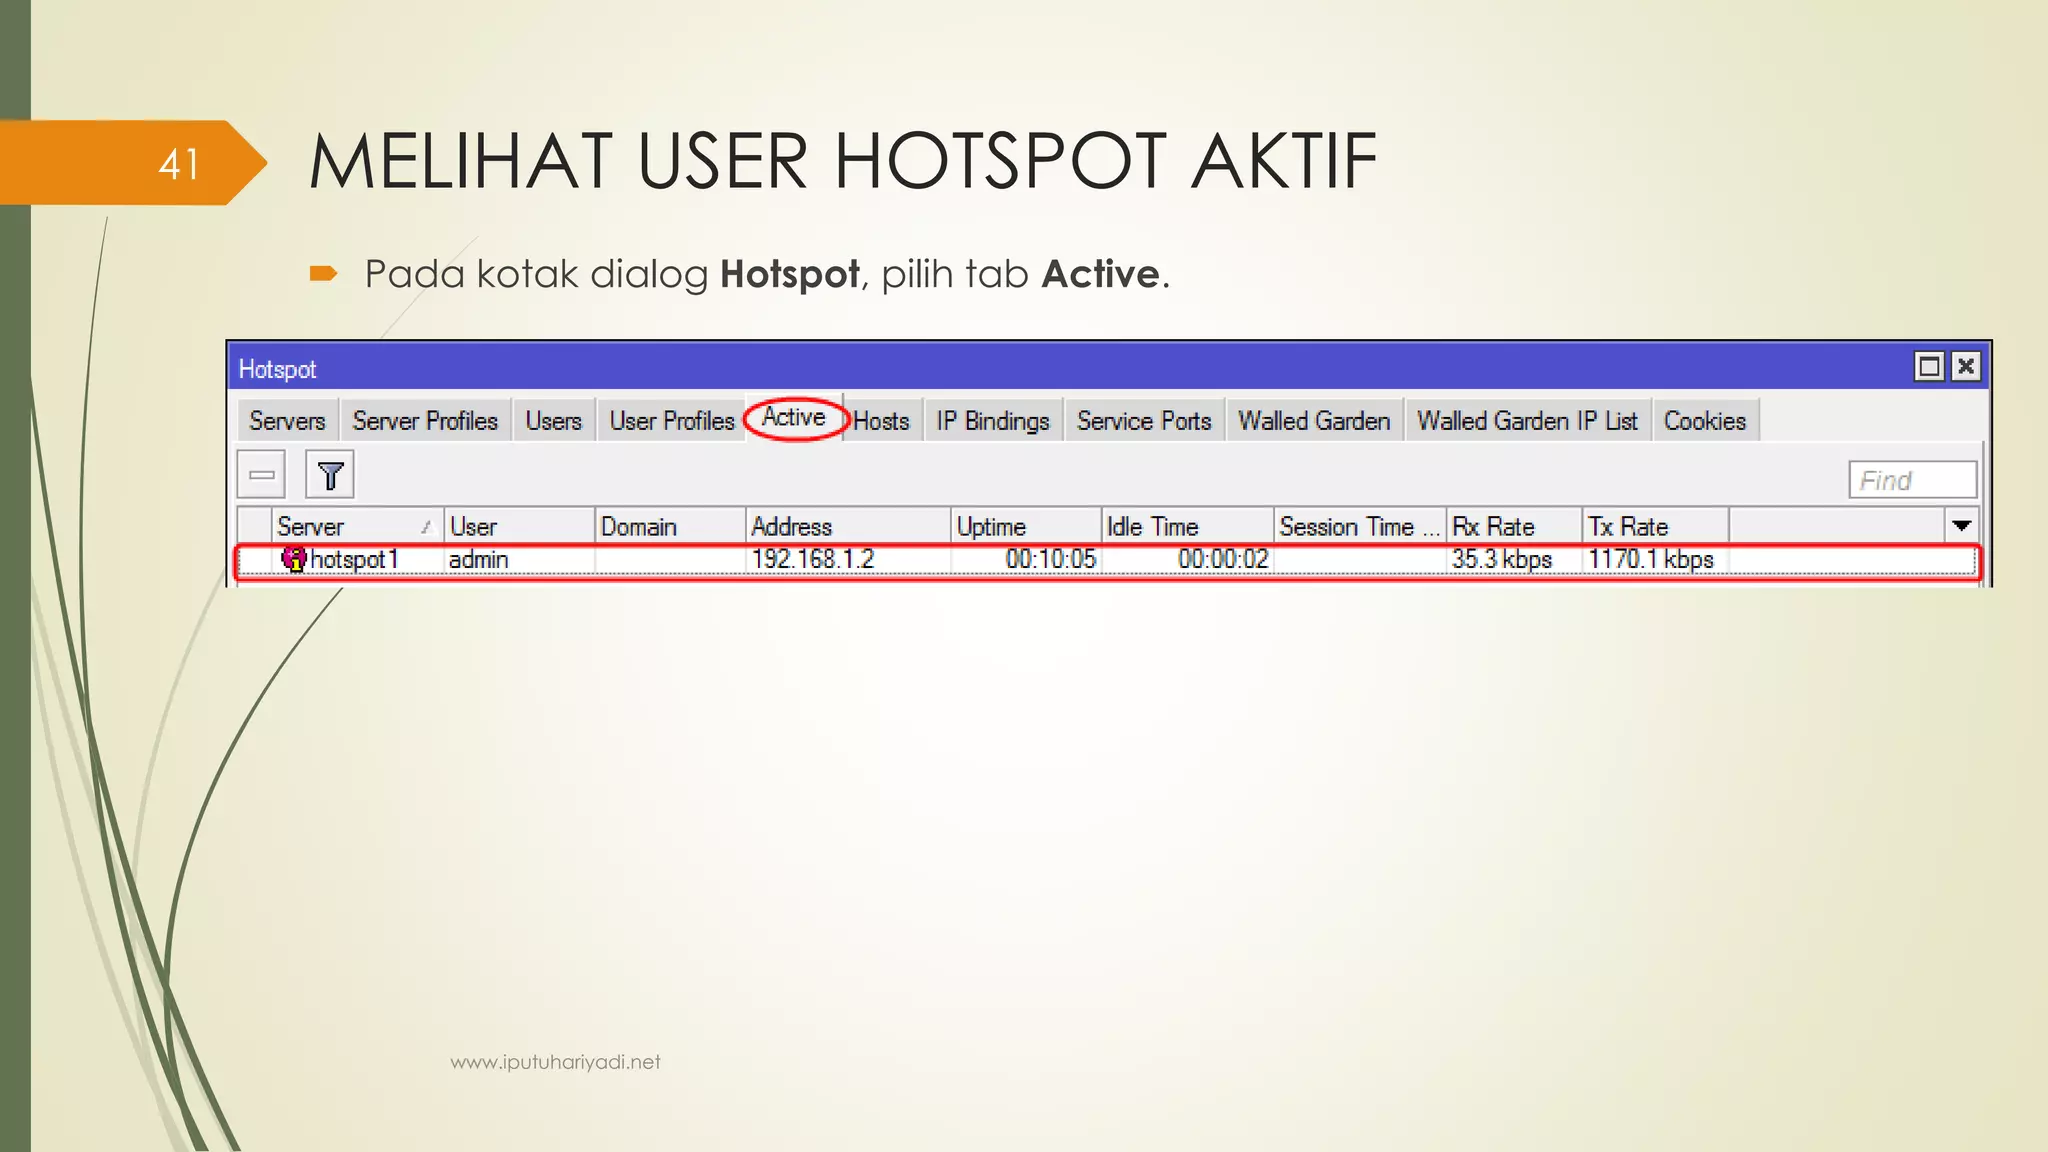Sort by the Idle Time column
Screen dimensions: 2048x1152
pos(1187,526)
